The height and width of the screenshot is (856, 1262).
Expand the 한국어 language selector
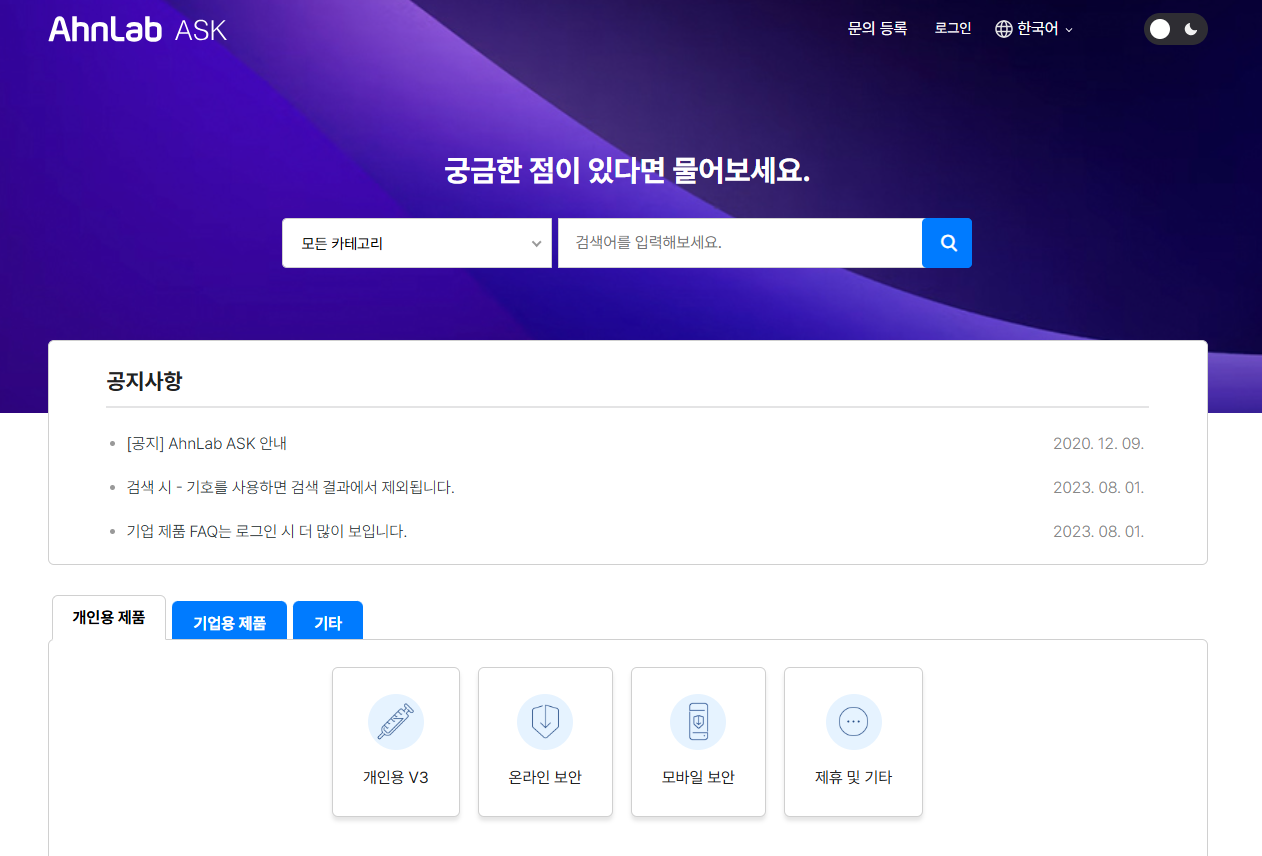[1035, 29]
